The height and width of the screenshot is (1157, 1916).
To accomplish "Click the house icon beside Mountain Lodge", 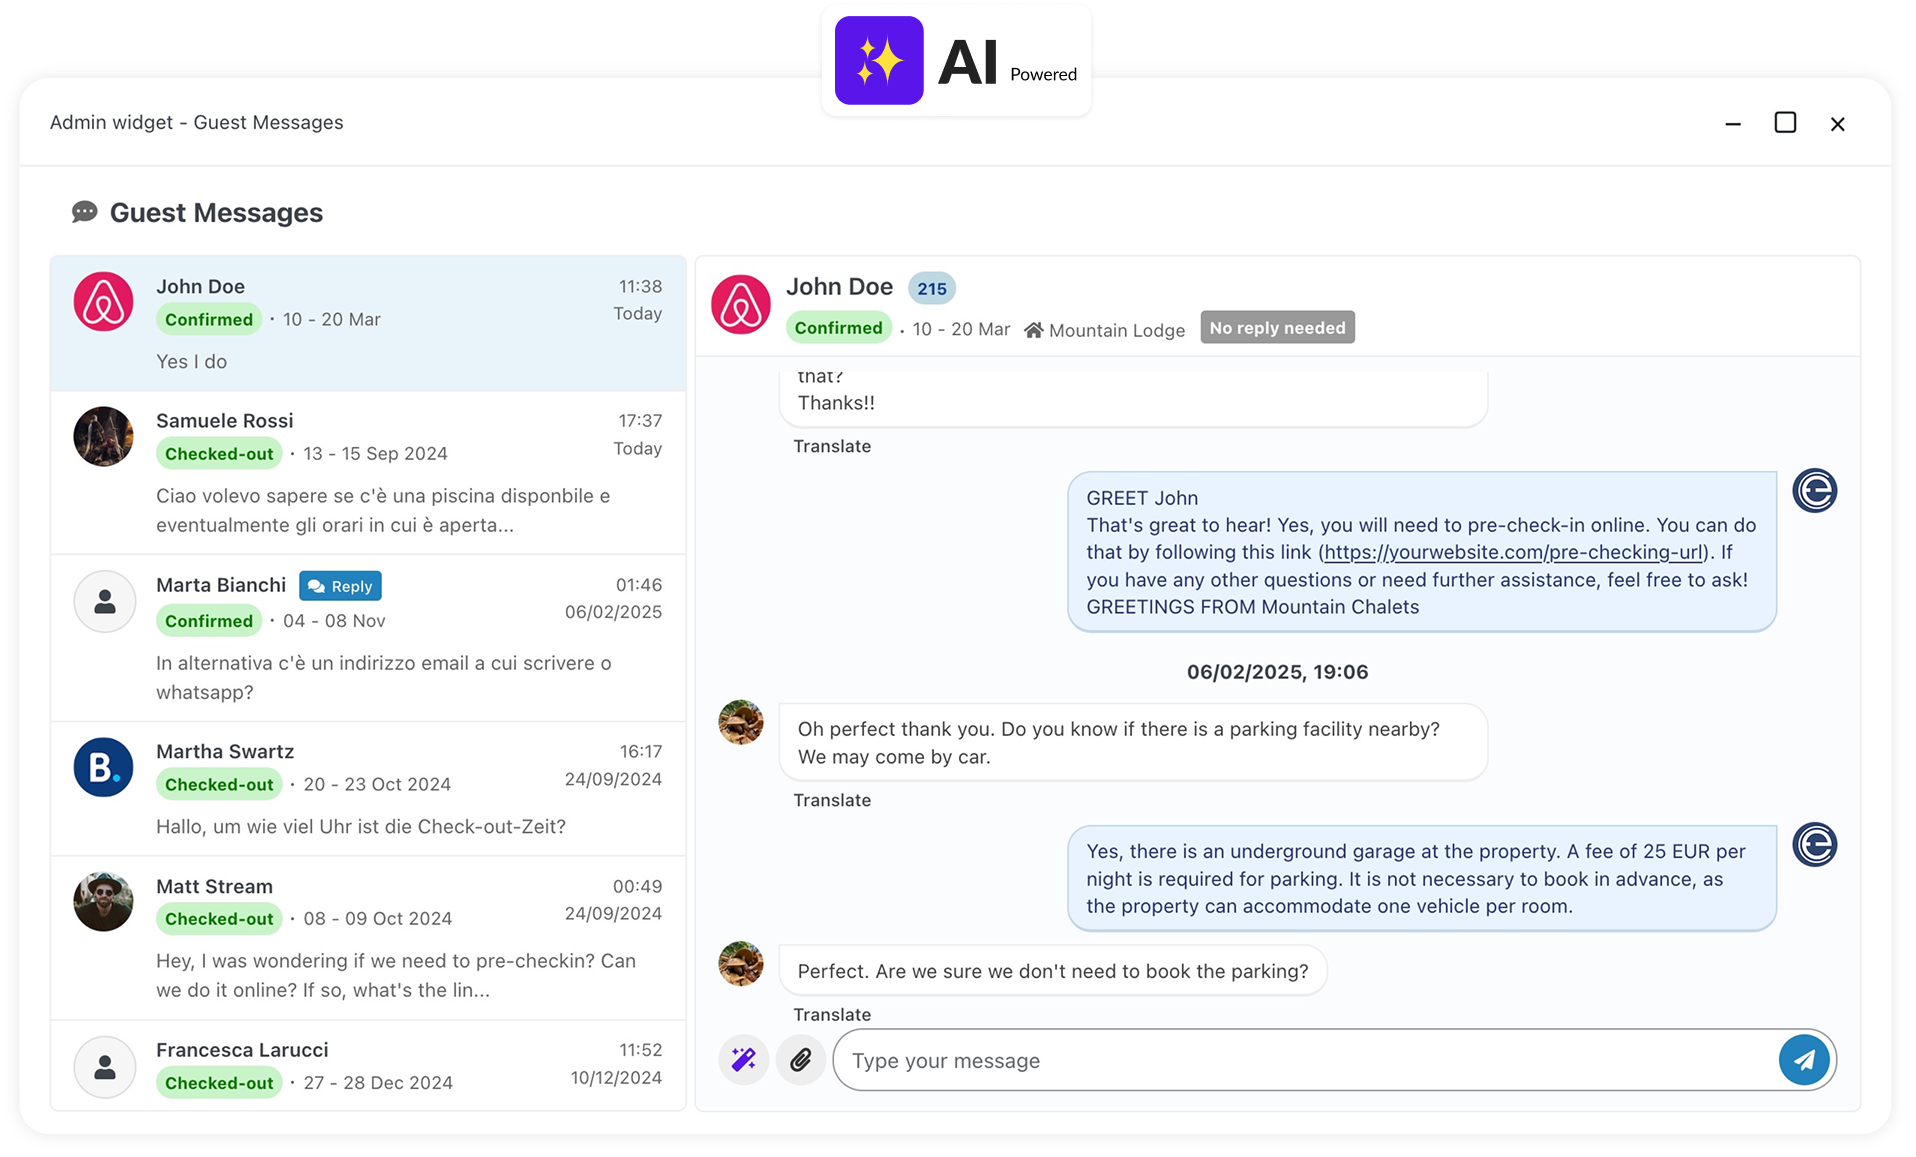I will 1034,330.
